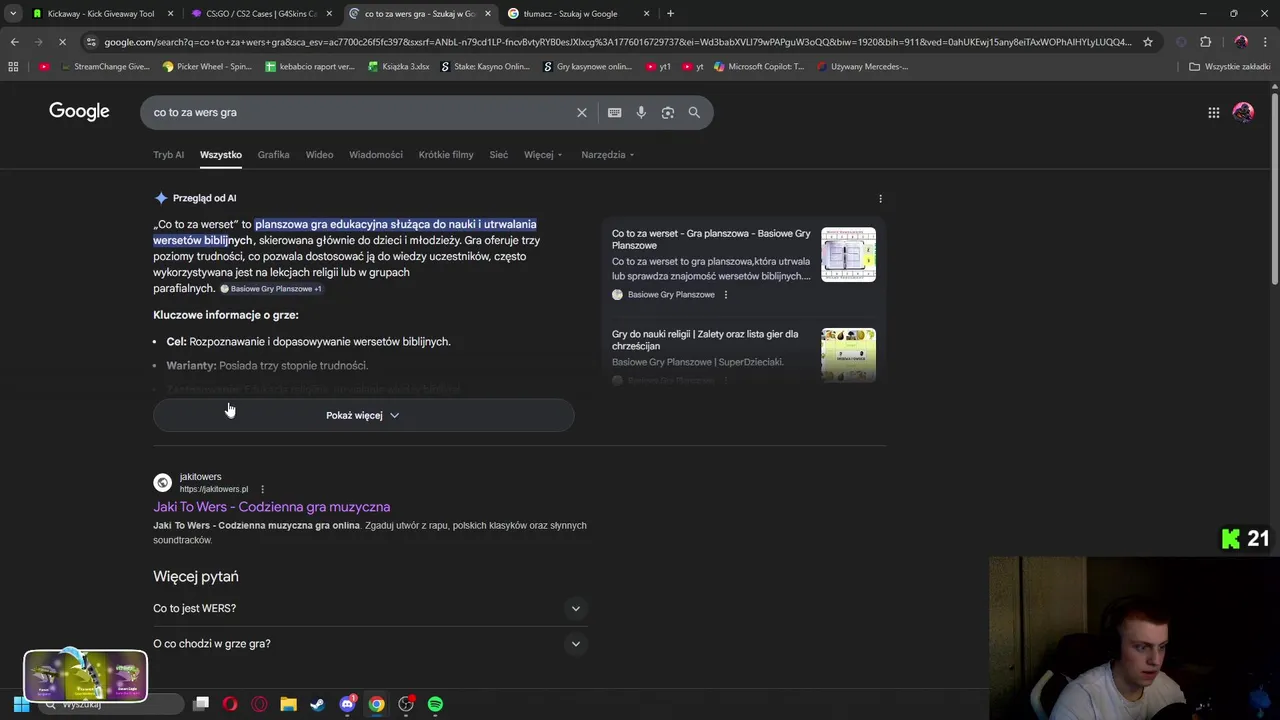Open Task View in the taskbar
Viewport: 1280px width, 720px height.
coord(201,704)
